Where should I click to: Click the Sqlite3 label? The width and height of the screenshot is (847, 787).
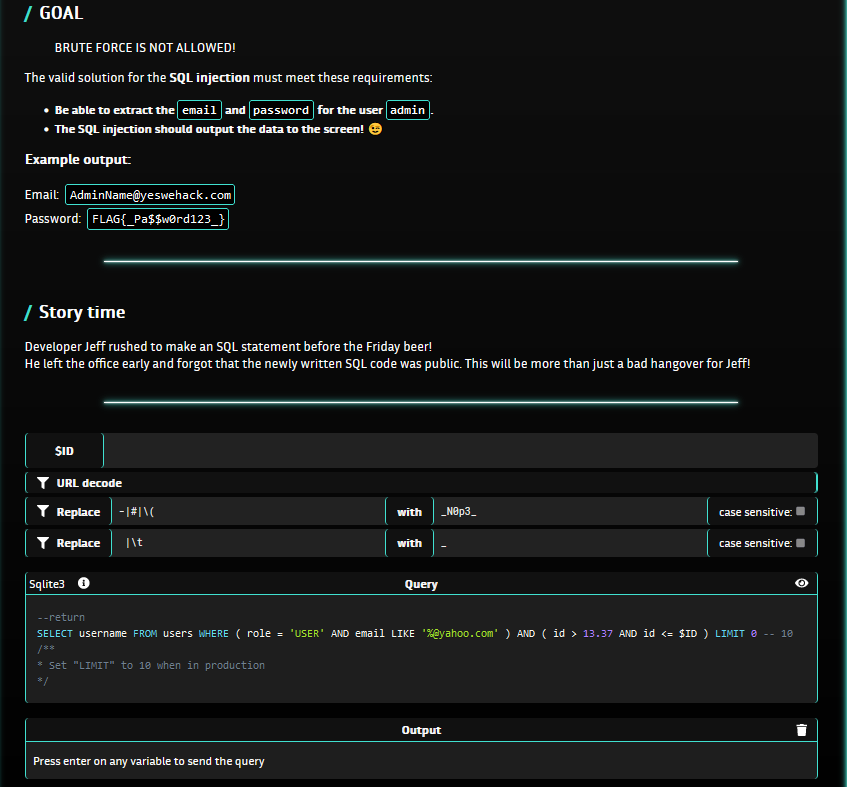[48, 583]
